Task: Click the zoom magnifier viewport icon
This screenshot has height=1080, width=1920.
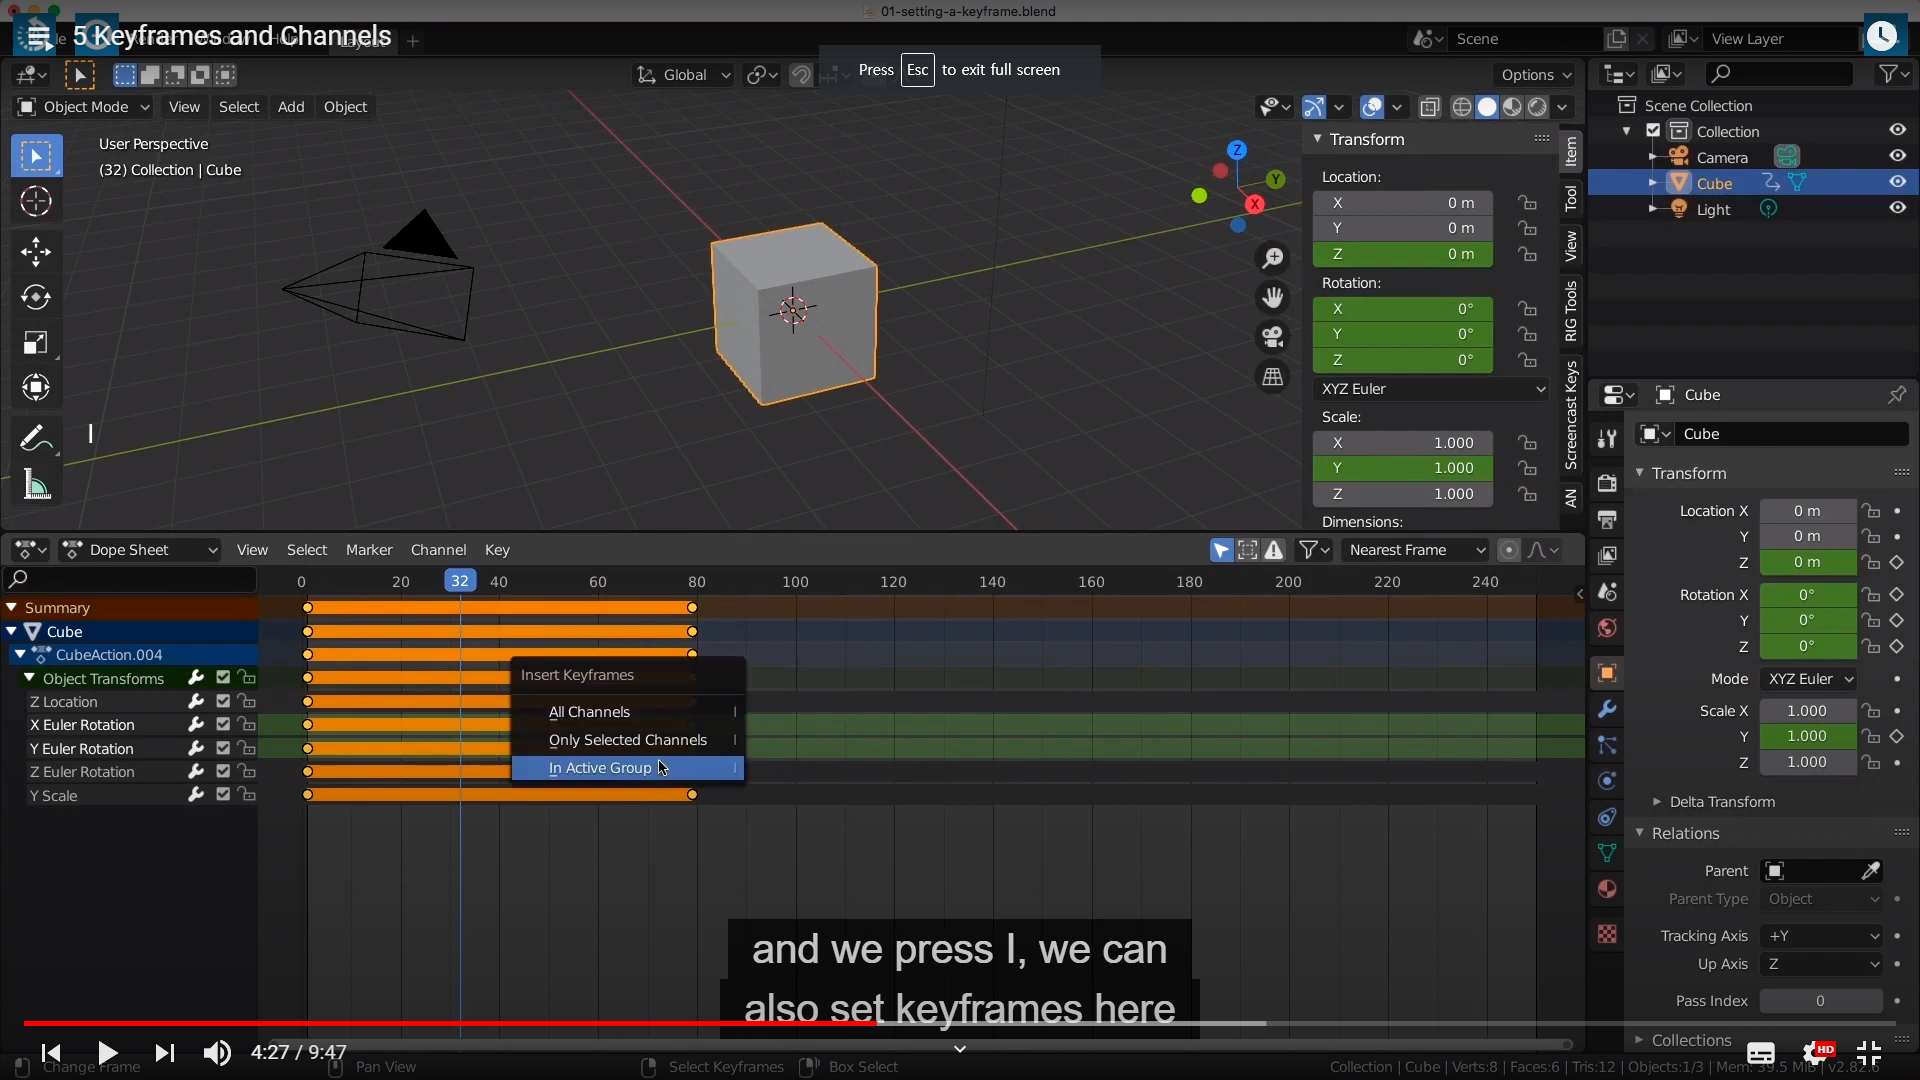Action: 1273,259
